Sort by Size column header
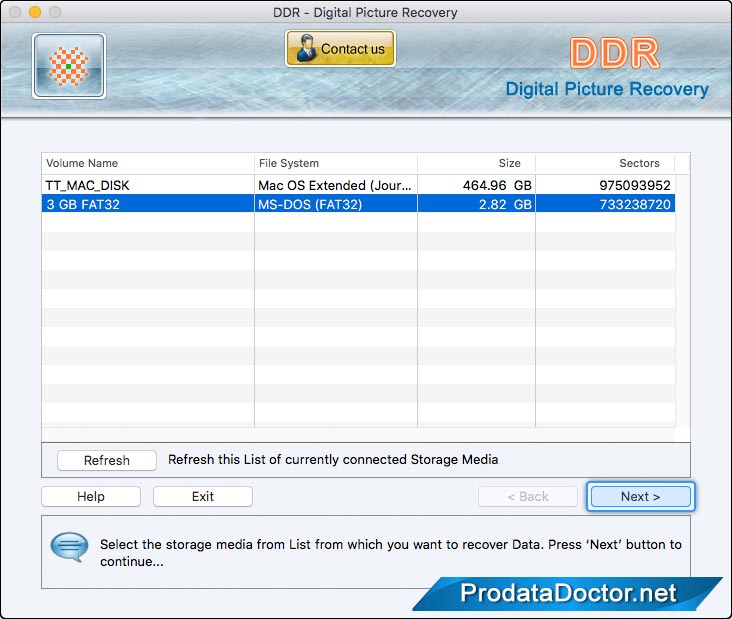This screenshot has height=619, width=732. pos(476,163)
